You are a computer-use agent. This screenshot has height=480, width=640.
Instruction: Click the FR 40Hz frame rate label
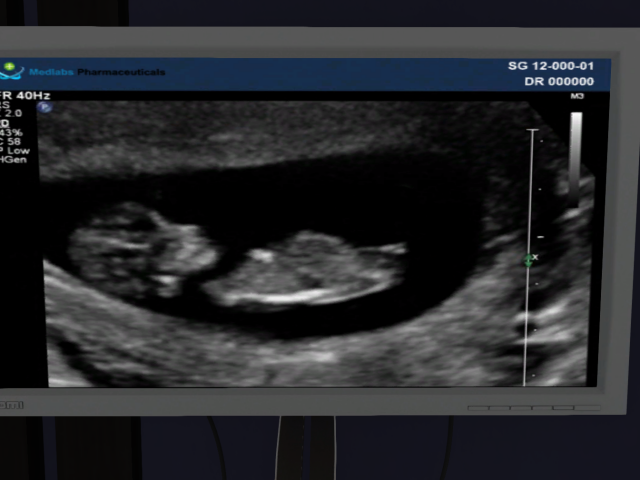tap(26, 96)
